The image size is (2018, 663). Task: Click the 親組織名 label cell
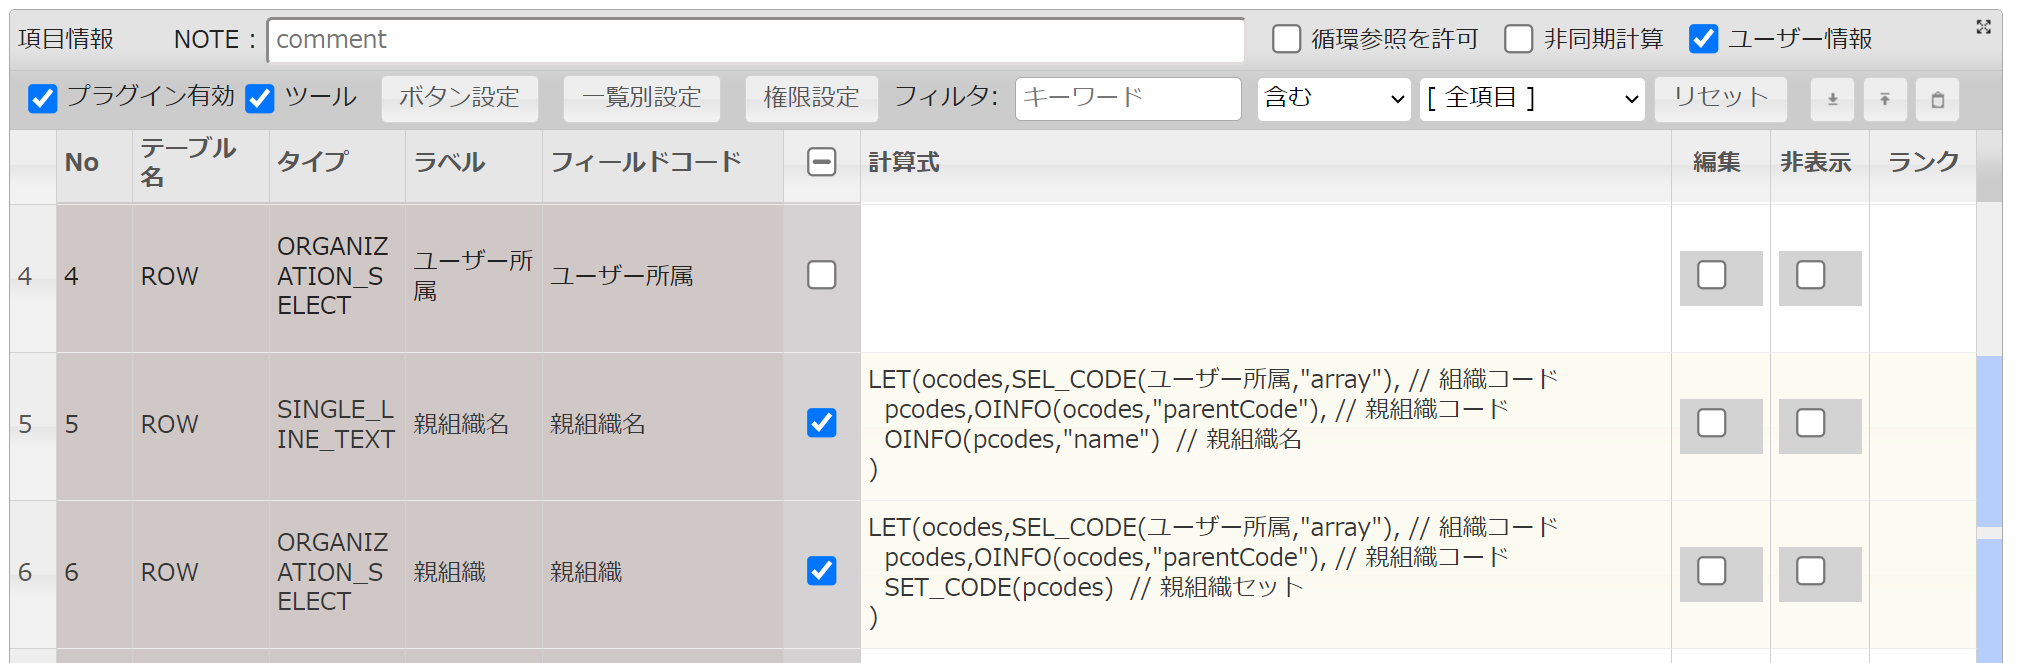click(x=474, y=426)
